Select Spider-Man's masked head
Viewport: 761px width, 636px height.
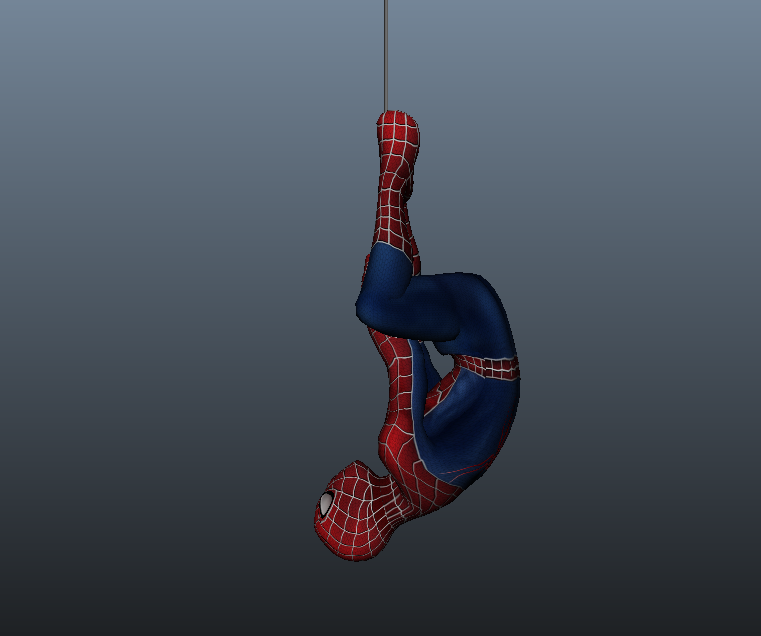tap(359, 510)
